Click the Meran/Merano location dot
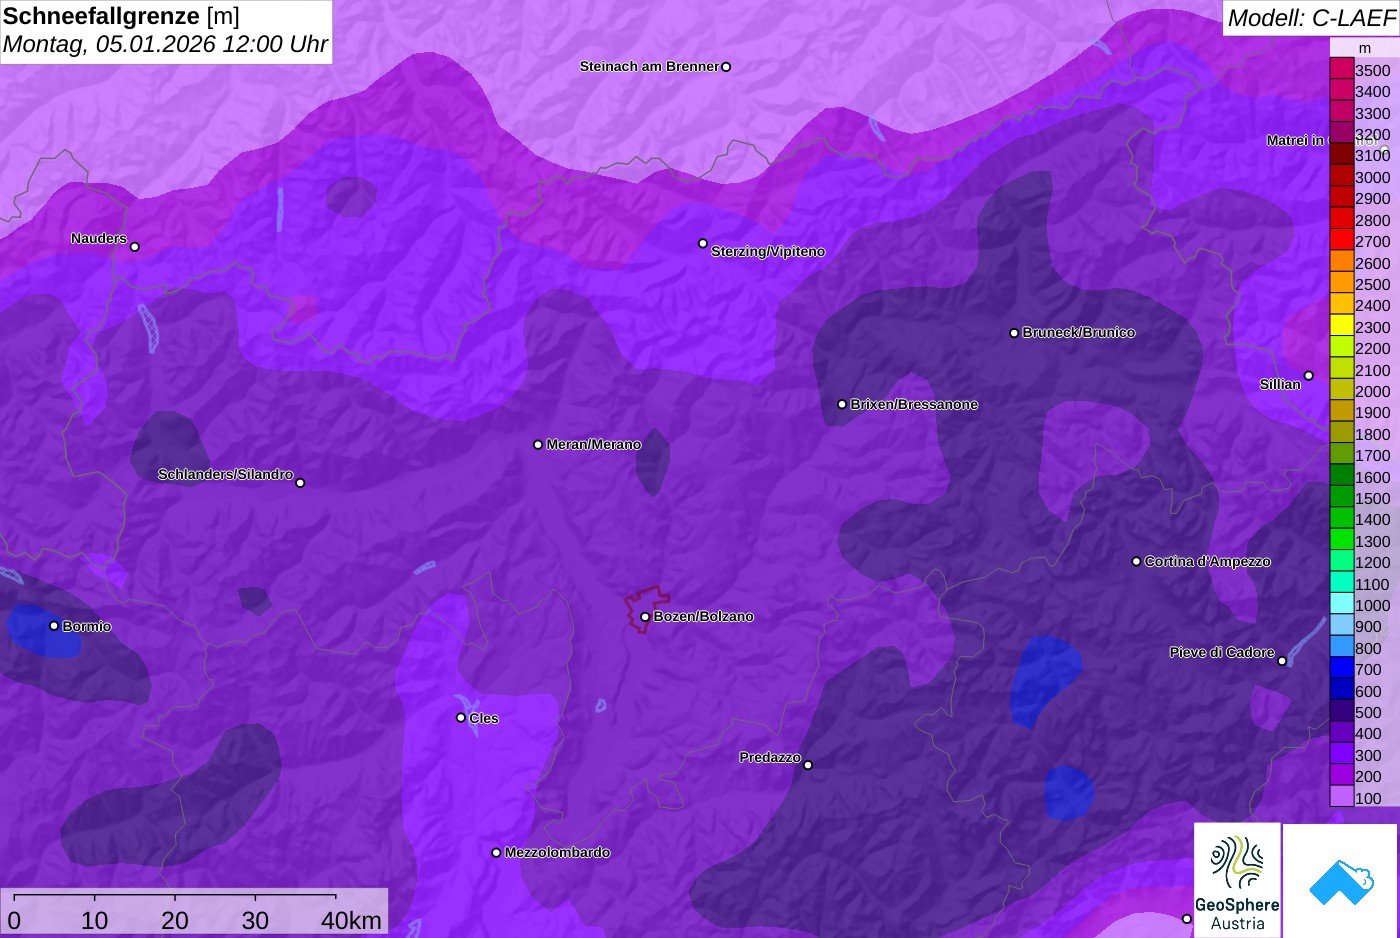1400x938 pixels. [538, 445]
